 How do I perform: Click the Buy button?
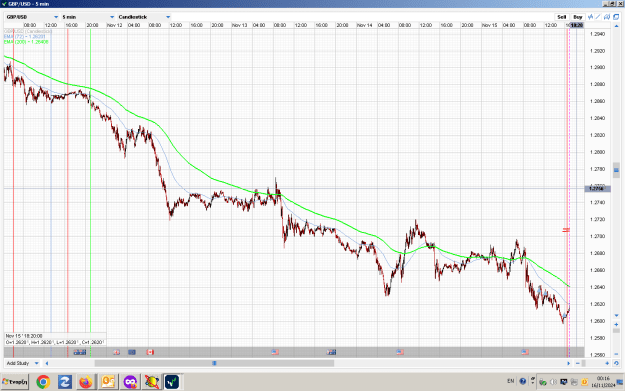[x=578, y=17]
